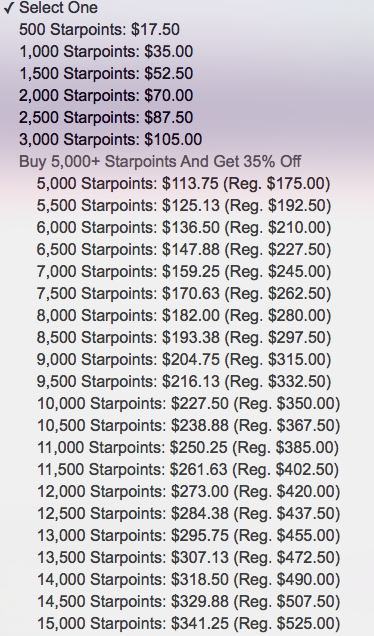Pick 3,000 Starpoints: $105.00
Viewport: 374px width, 636px height.
[187, 139]
